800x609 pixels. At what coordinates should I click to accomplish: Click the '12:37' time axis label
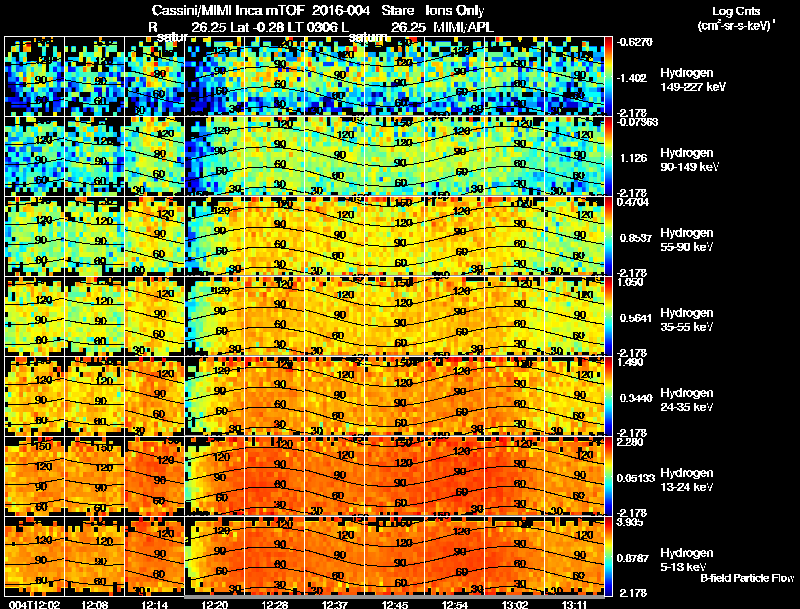pos(335,604)
